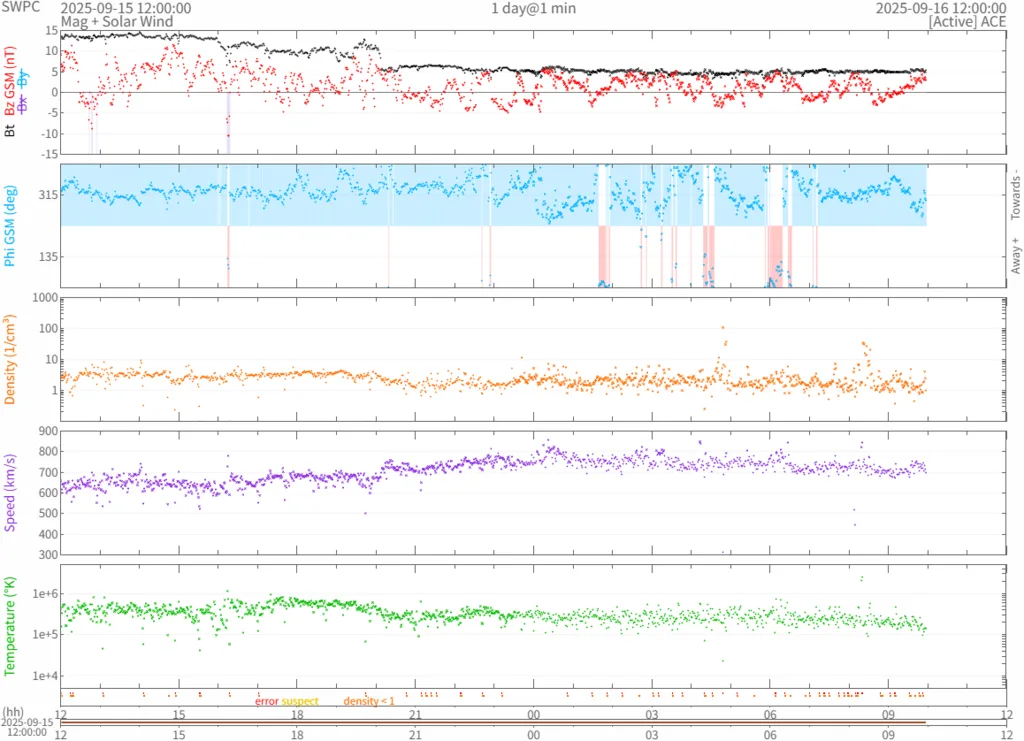Click the orange Density axis label
This screenshot has height=741, width=1024.
tap(11, 356)
